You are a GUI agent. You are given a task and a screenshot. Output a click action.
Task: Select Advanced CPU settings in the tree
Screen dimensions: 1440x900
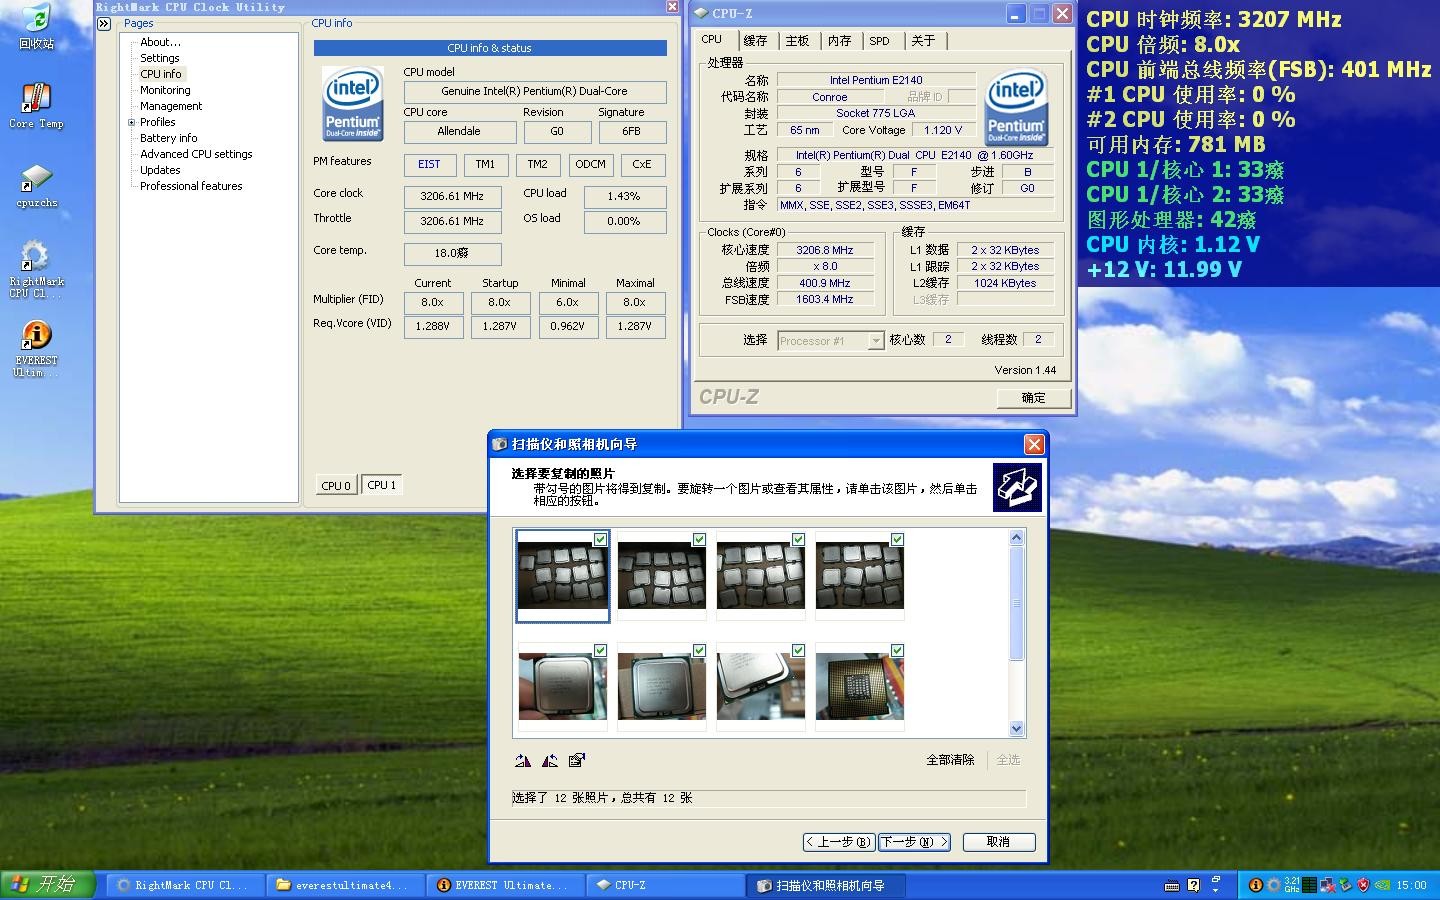(x=196, y=154)
